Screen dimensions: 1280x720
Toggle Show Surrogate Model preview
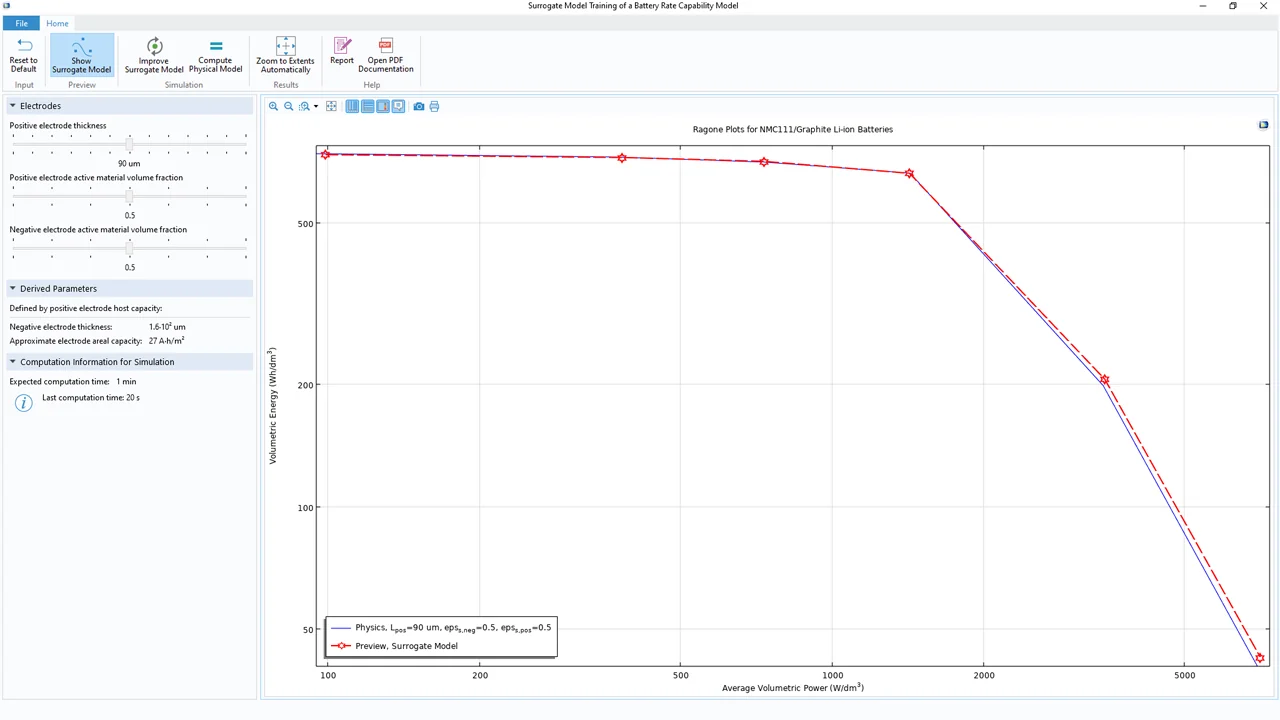(82, 55)
